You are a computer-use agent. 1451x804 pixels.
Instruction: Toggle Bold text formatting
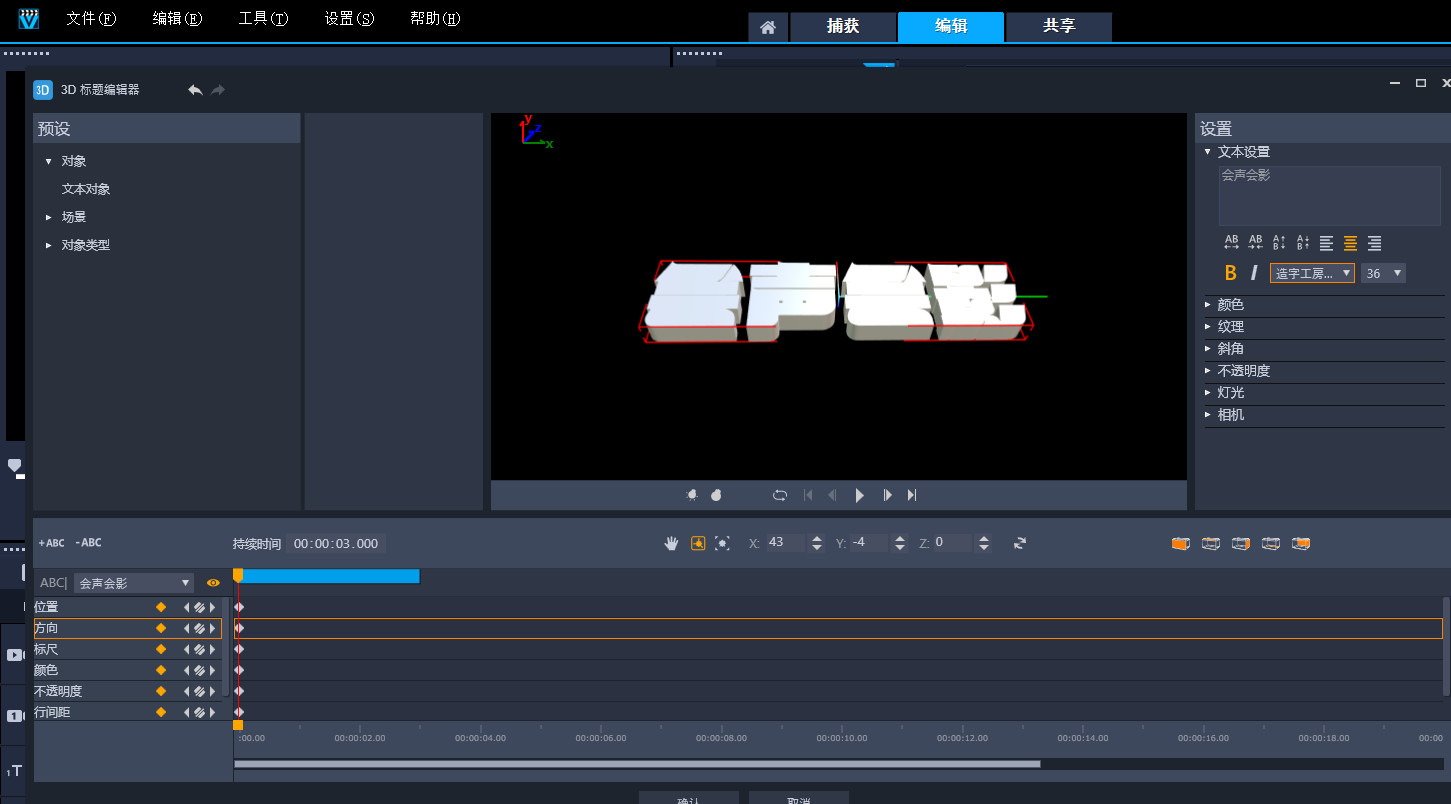pyautogui.click(x=1231, y=273)
